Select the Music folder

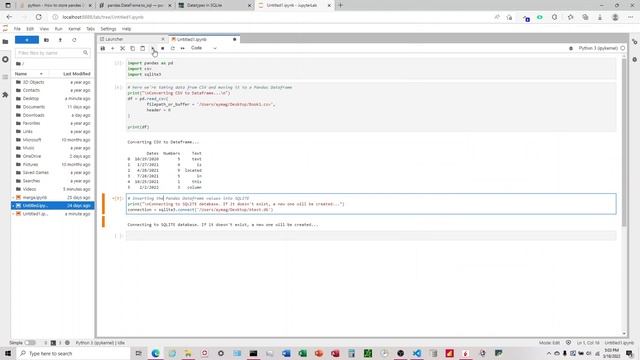point(52,148)
